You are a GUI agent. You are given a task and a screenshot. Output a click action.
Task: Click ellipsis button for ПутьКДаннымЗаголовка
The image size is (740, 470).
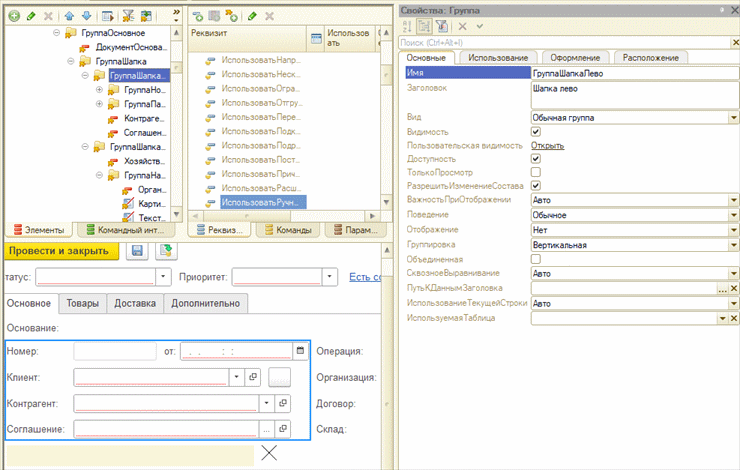723,288
